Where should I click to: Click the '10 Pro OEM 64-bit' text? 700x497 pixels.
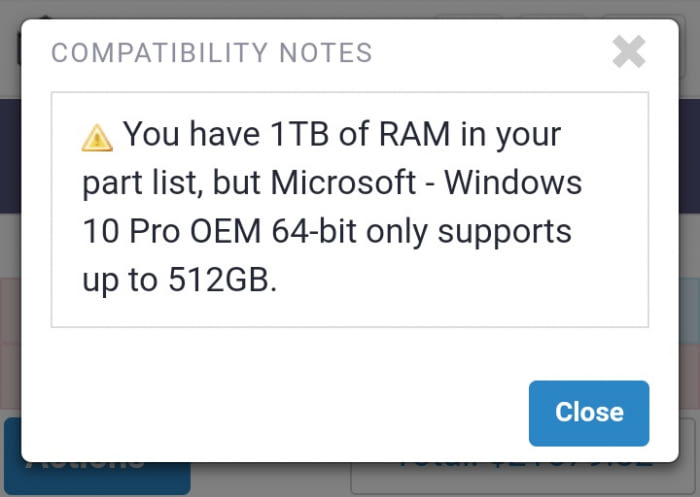coord(220,231)
